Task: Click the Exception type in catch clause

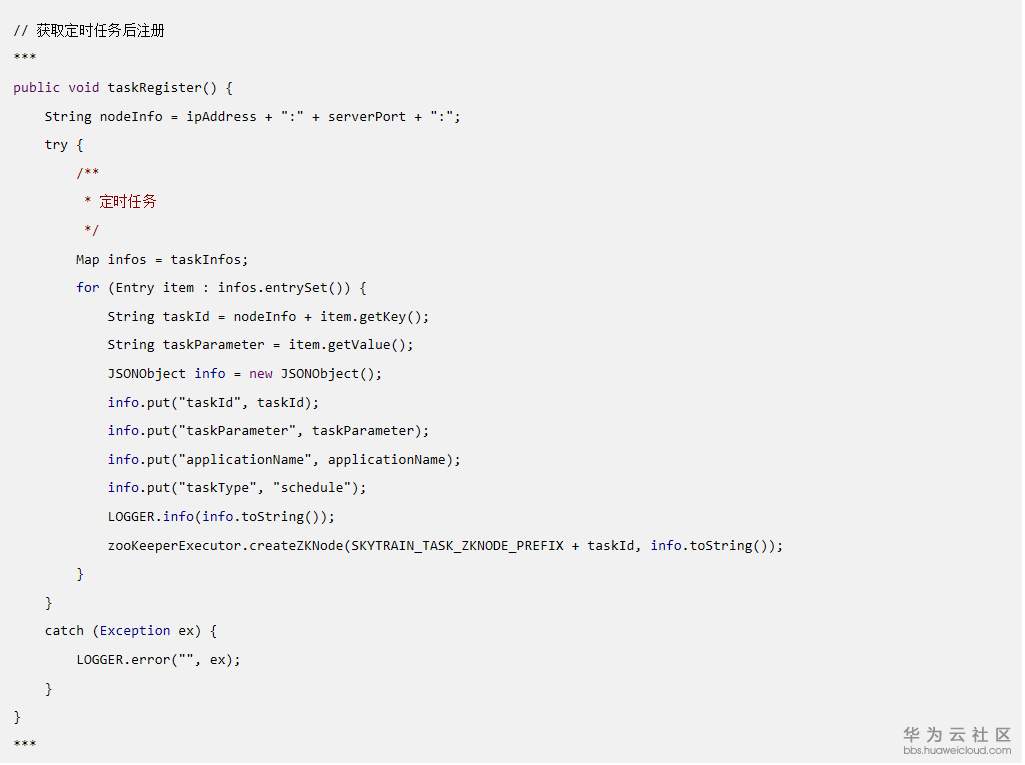Action: click(135, 631)
